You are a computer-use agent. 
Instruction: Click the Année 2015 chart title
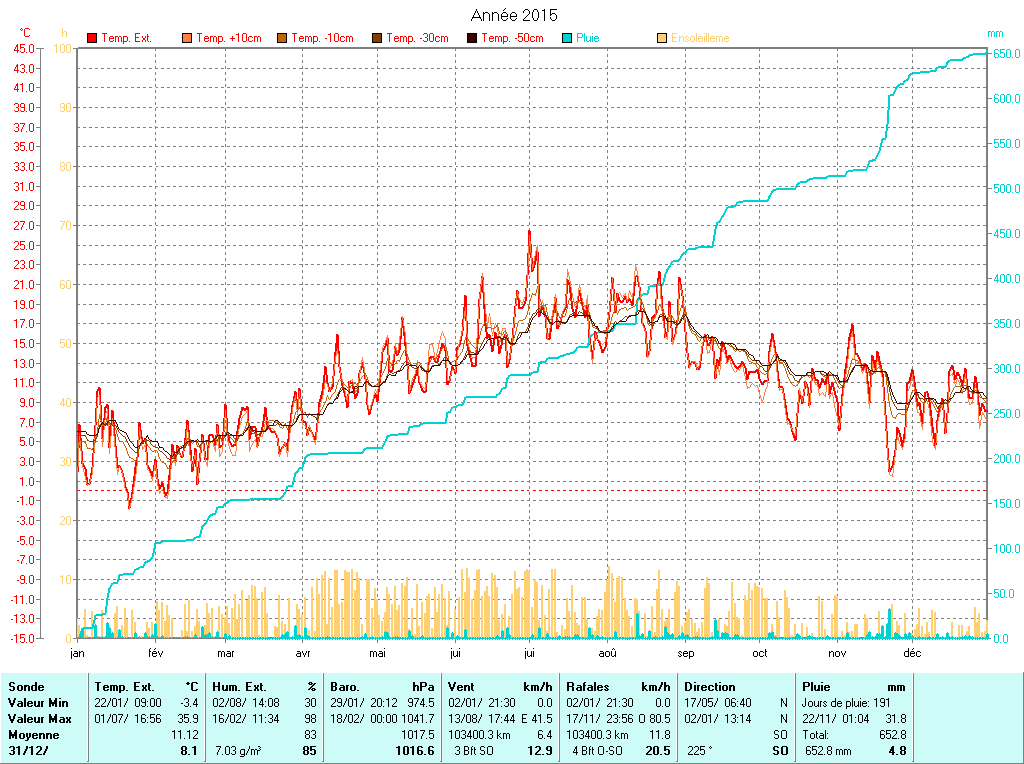(514, 15)
